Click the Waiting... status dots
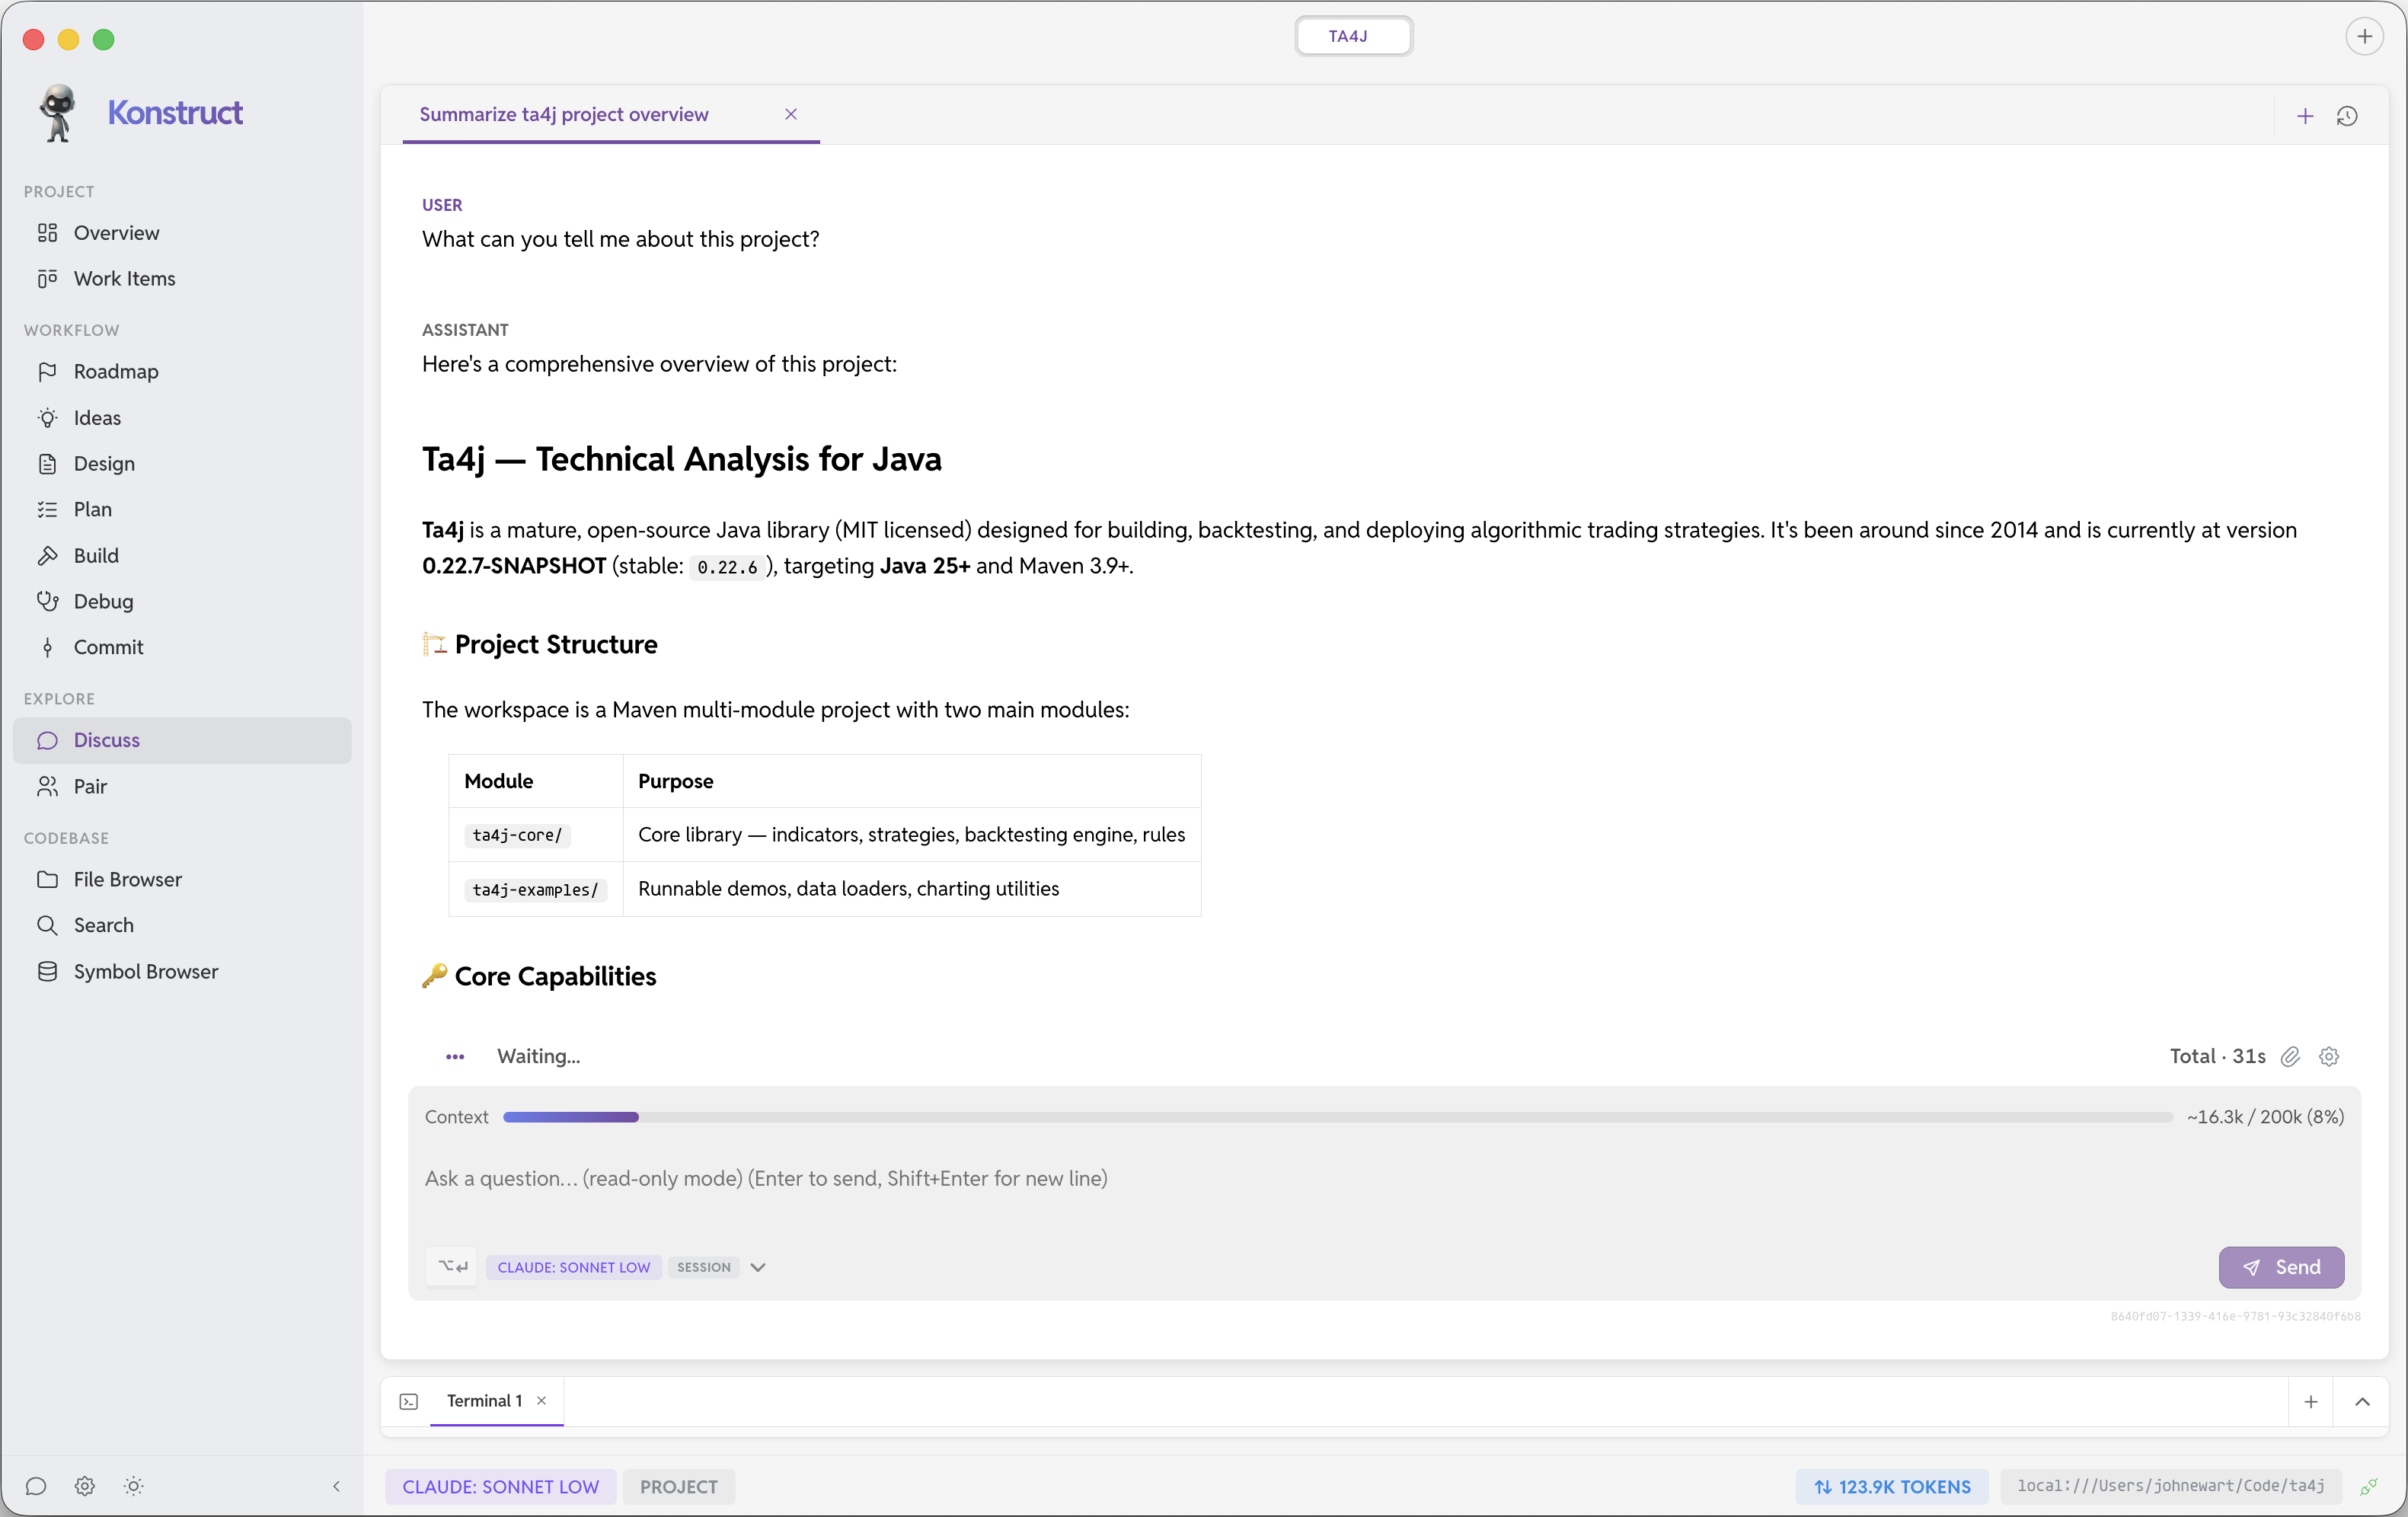Screen dimensions: 2408x1517 click(455, 1057)
